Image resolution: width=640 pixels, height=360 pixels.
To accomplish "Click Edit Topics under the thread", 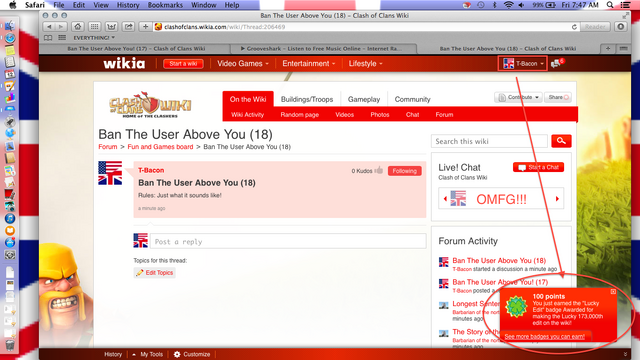I will point(155,273).
